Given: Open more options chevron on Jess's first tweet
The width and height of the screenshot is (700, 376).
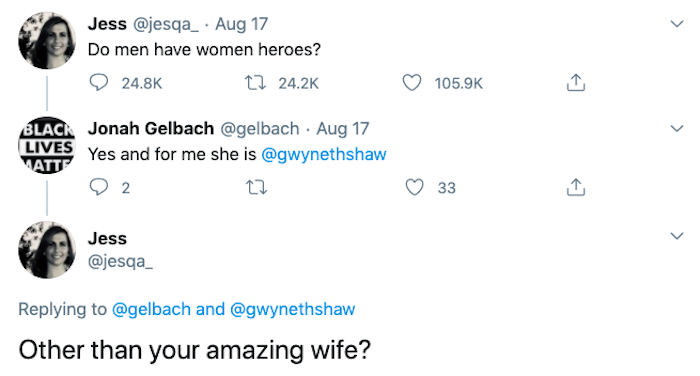Looking at the screenshot, I should (677, 24).
